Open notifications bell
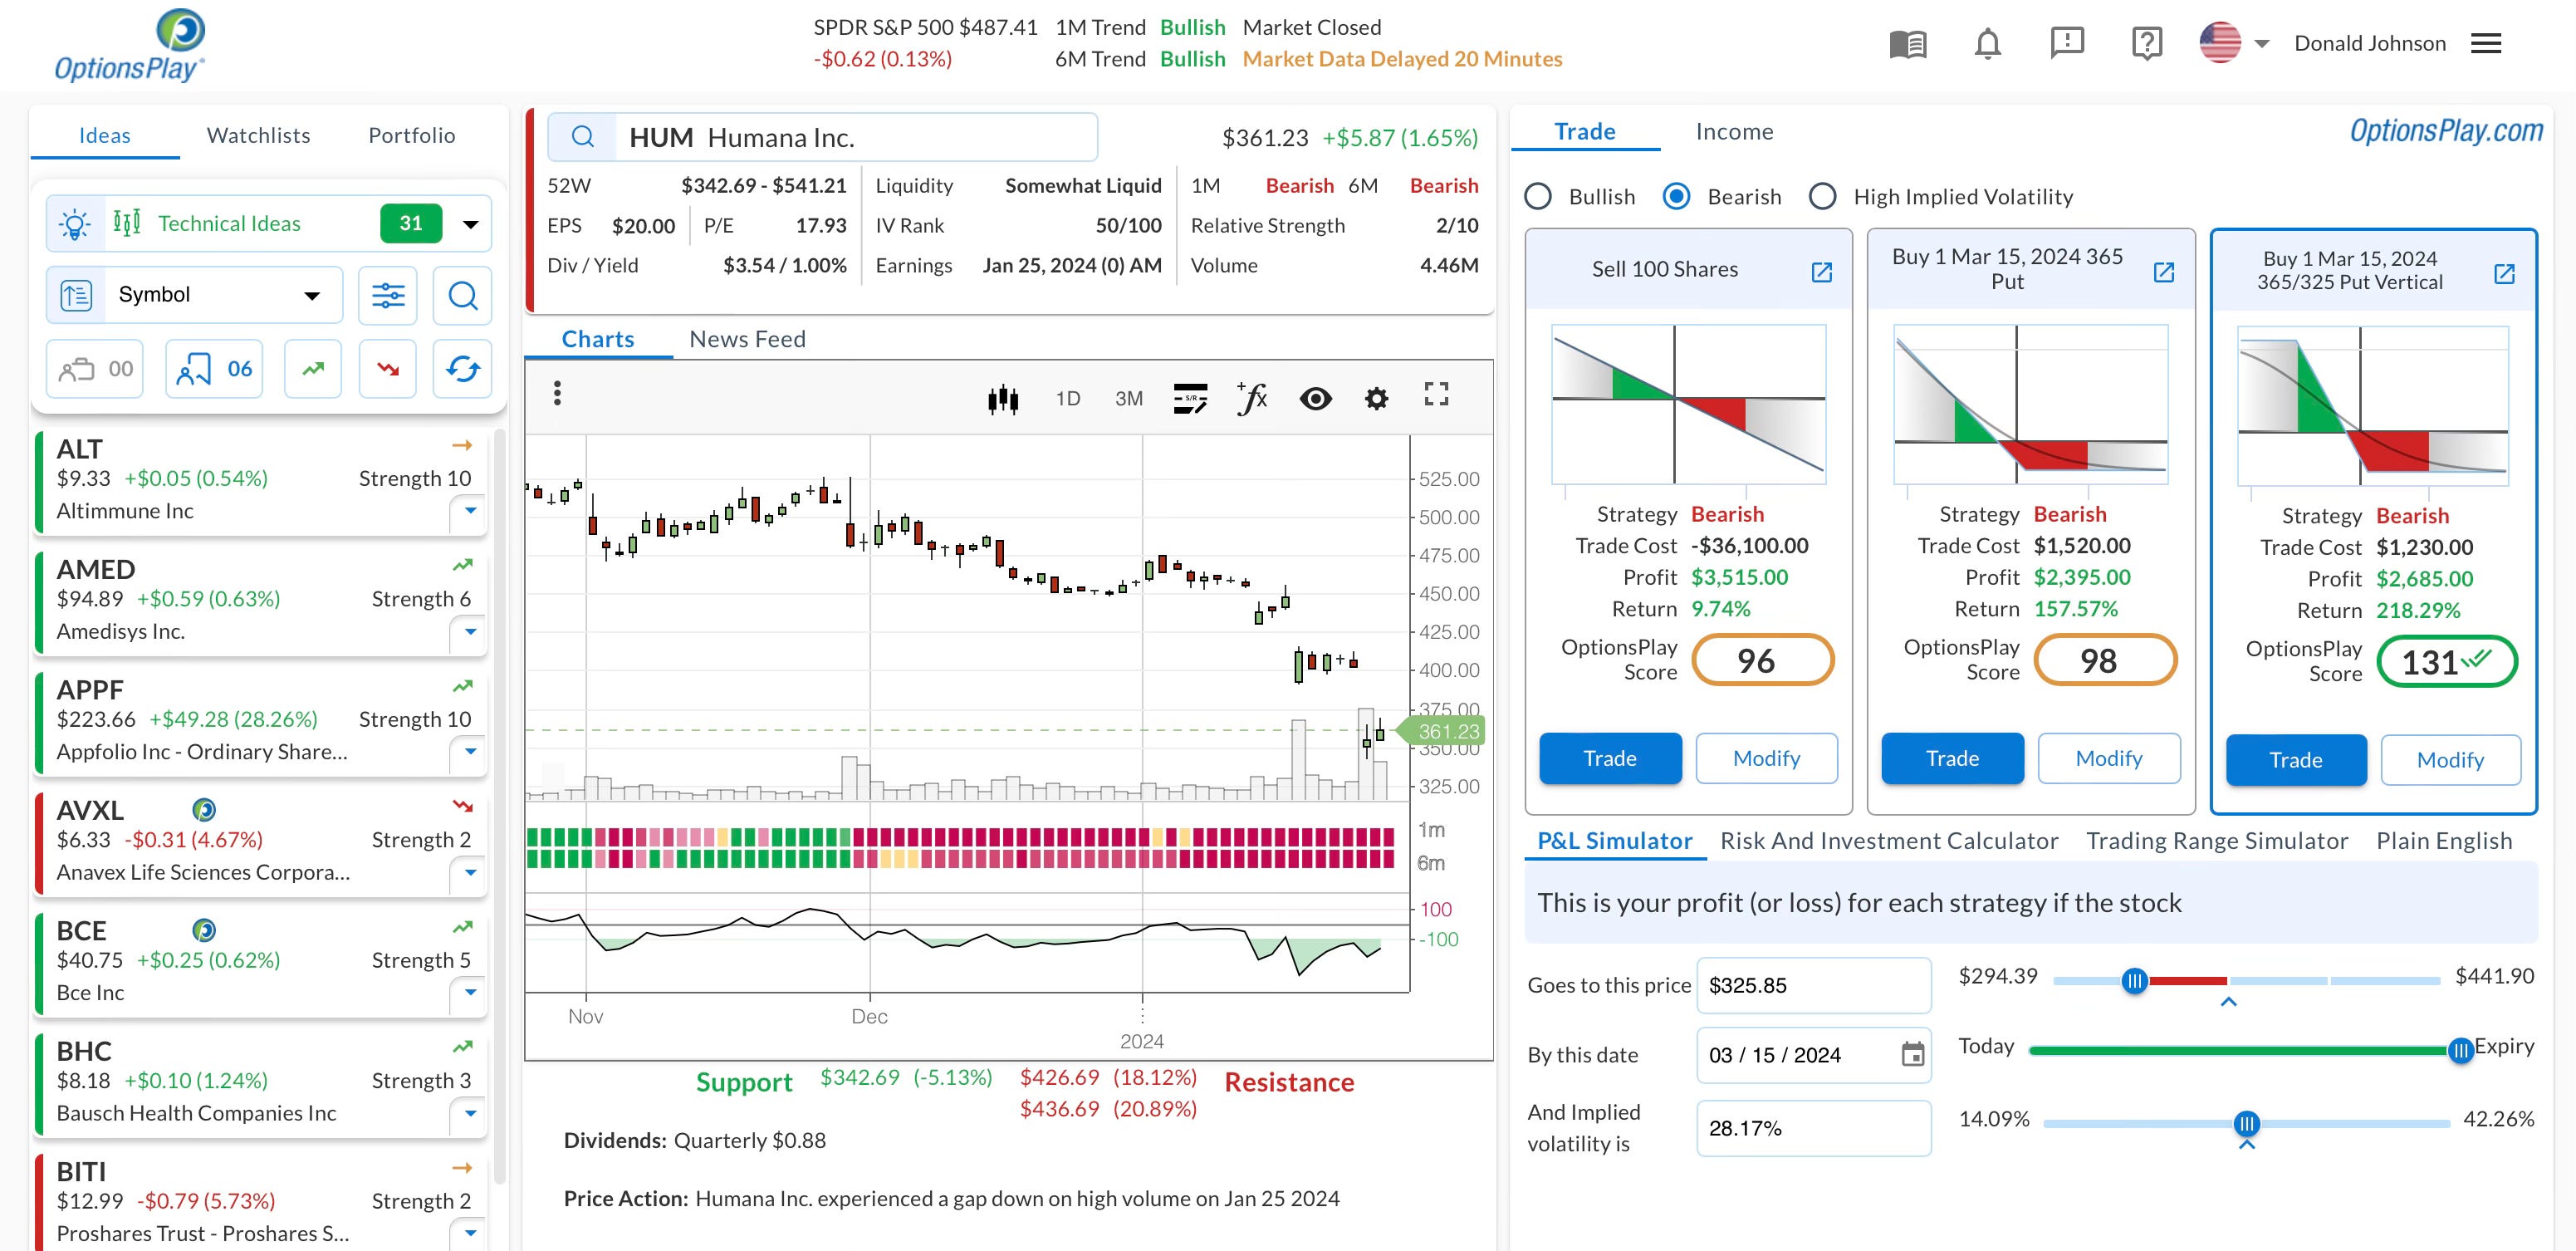 point(1988,44)
